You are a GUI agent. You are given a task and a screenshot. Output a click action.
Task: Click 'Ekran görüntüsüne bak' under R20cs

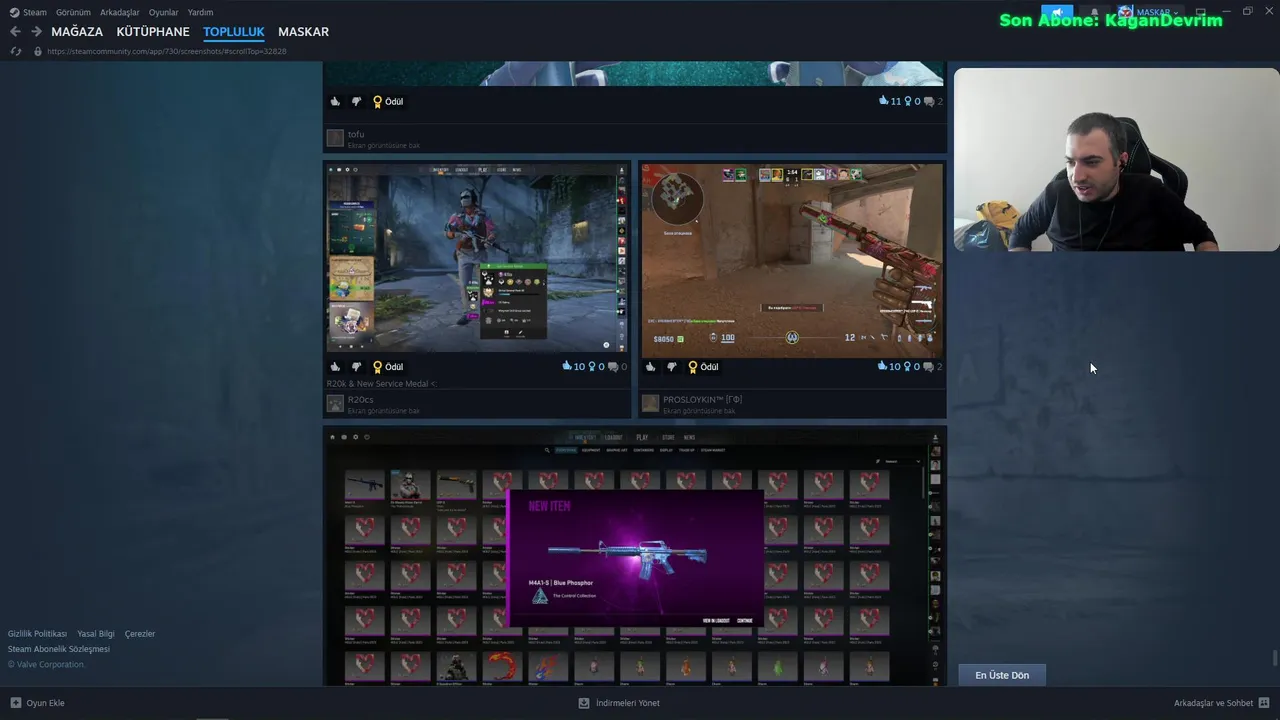(x=383, y=411)
